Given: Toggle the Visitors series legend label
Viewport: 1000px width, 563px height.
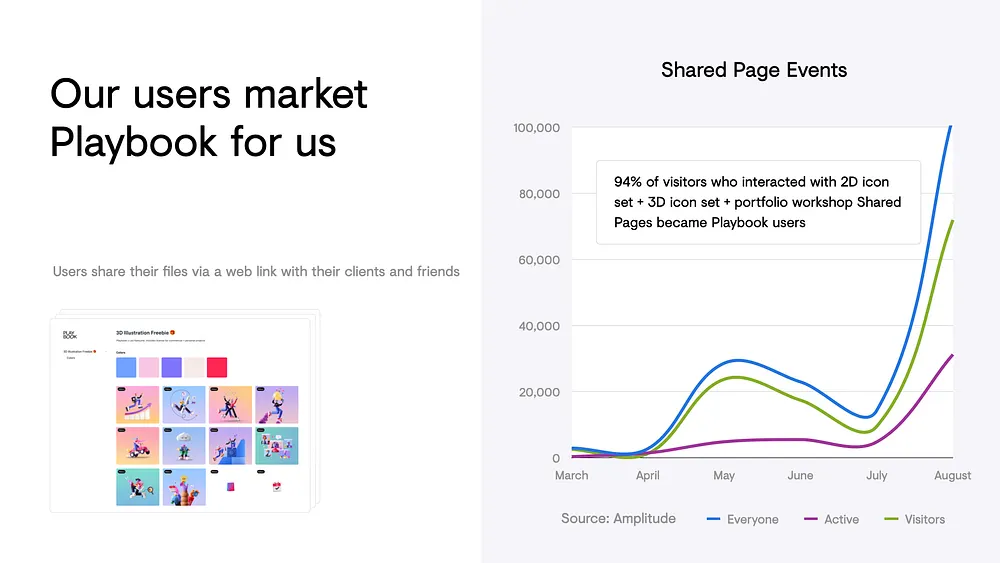Looking at the screenshot, I should [925, 519].
